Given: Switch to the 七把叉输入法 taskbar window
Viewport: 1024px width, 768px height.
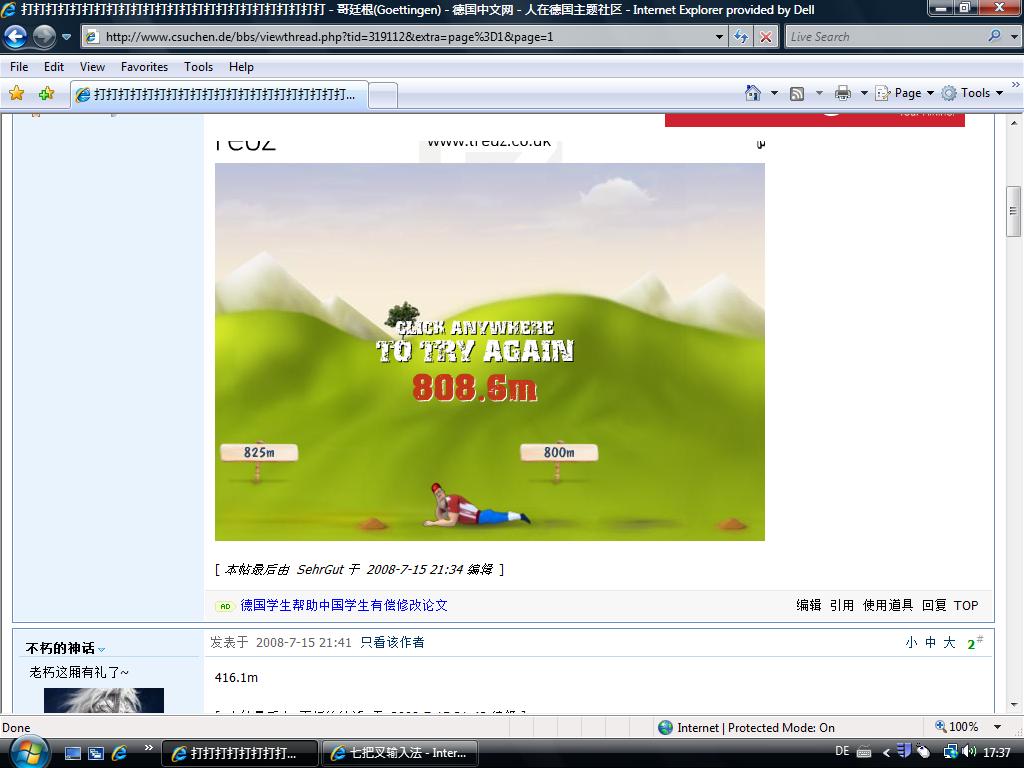Looking at the screenshot, I should (x=400, y=753).
